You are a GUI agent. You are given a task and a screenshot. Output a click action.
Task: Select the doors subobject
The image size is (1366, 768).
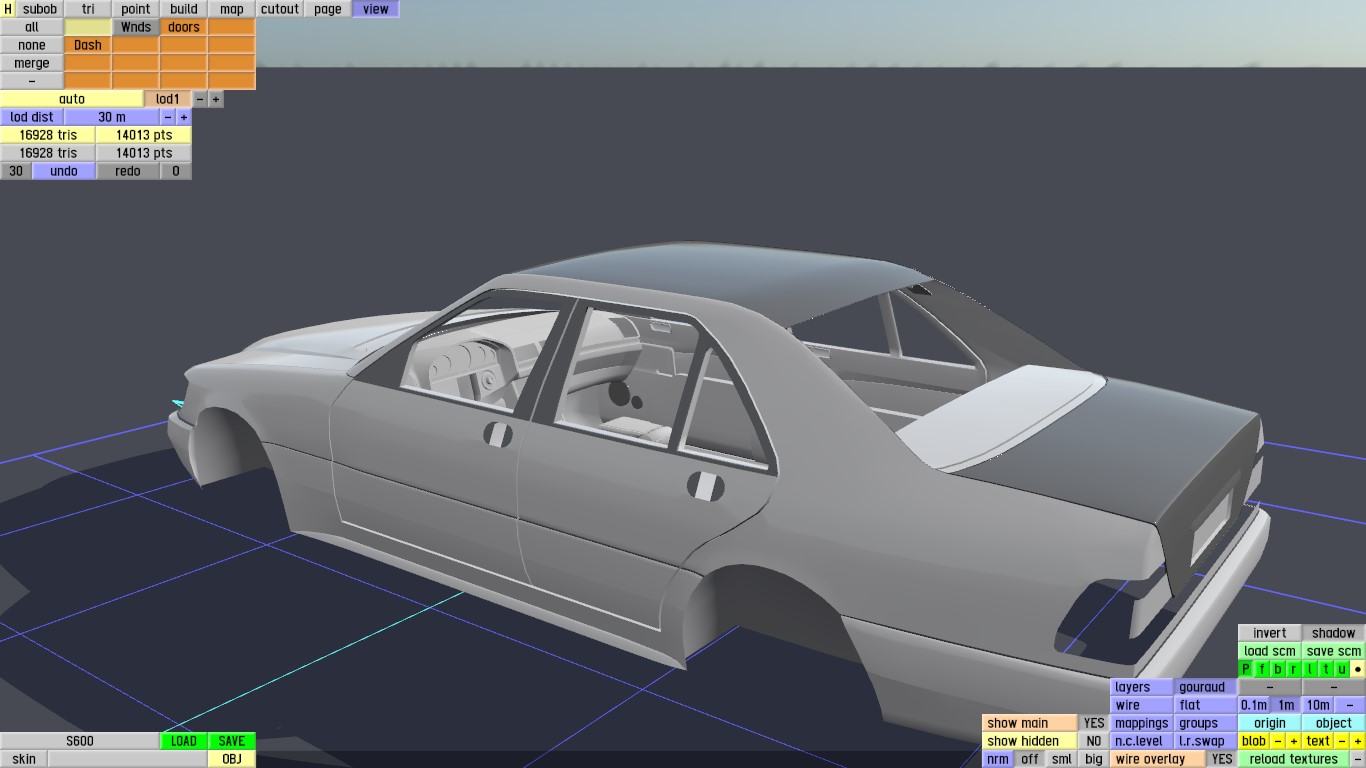tap(184, 27)
